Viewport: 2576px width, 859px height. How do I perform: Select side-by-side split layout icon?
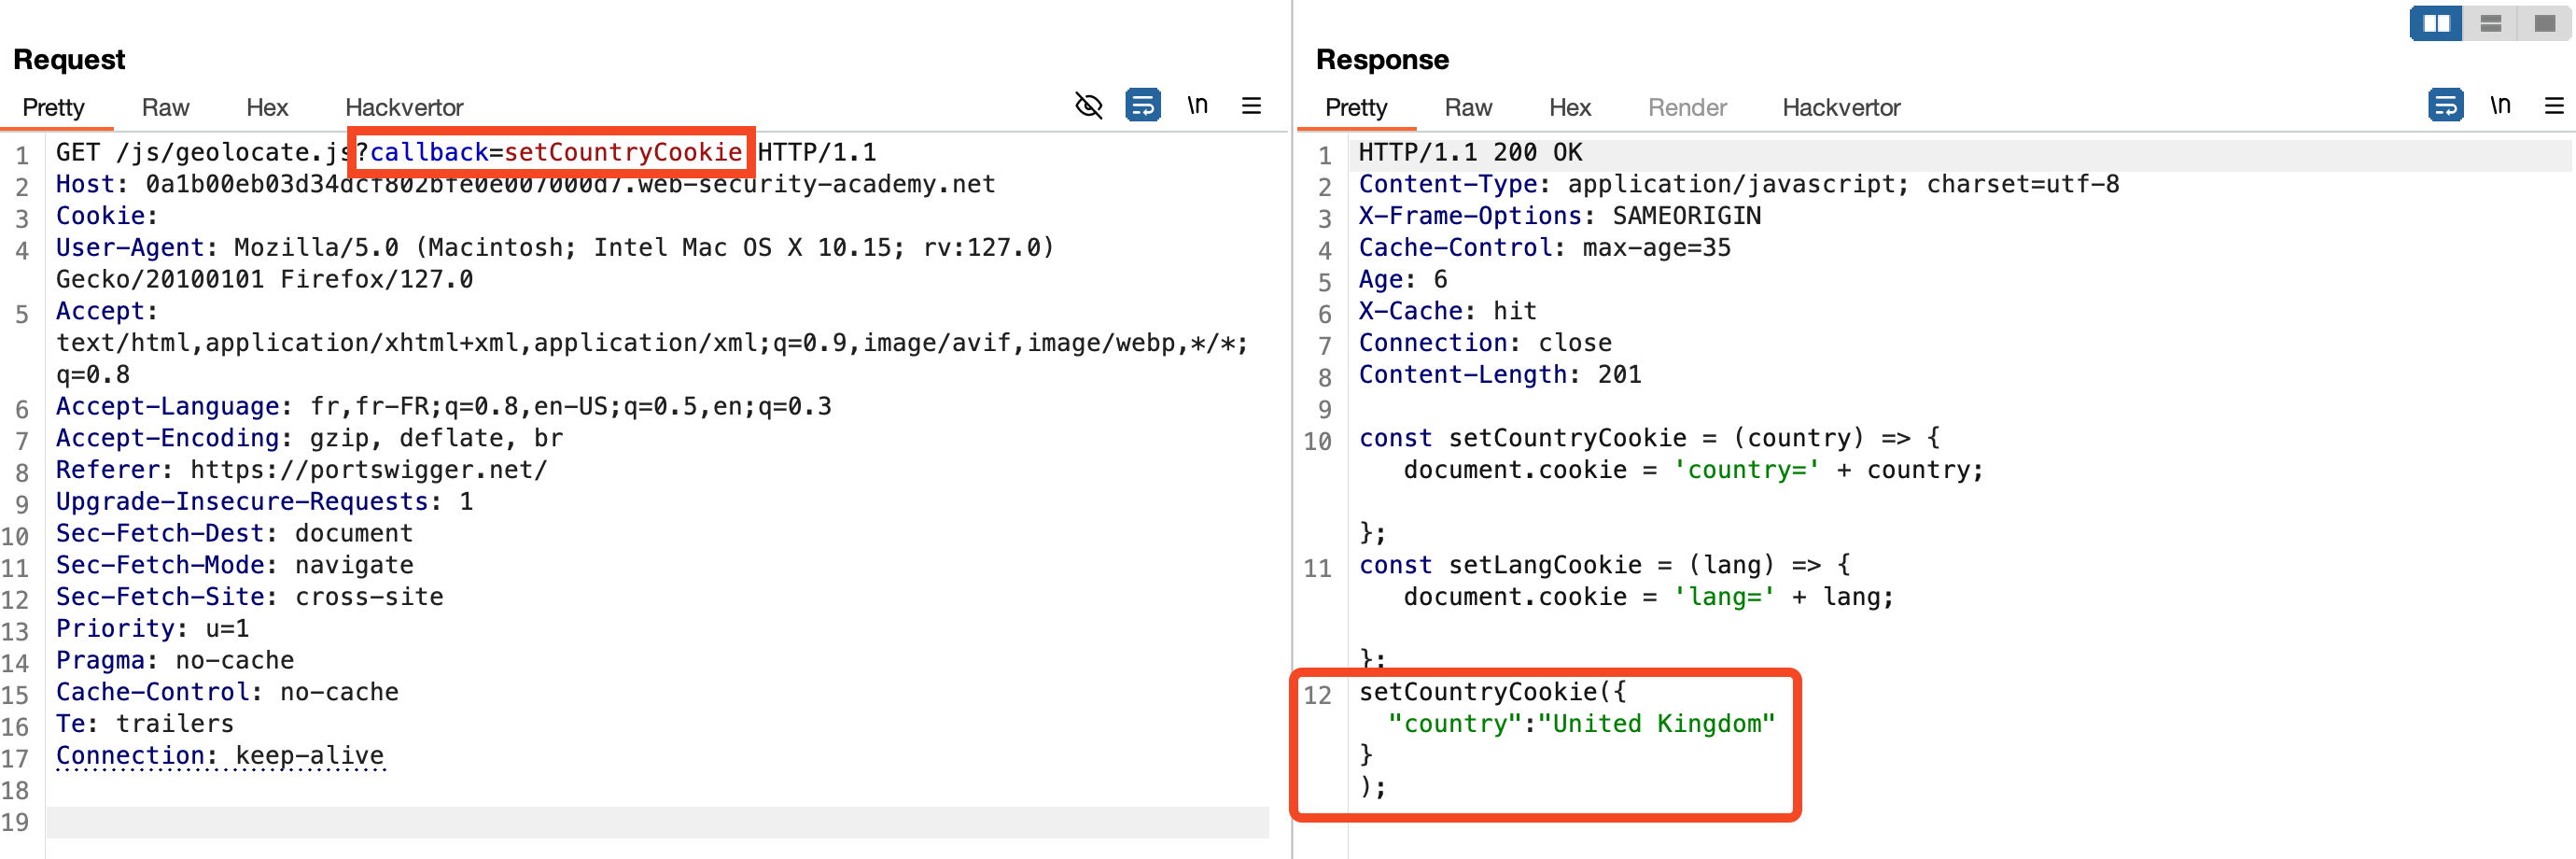[2436, 23]
